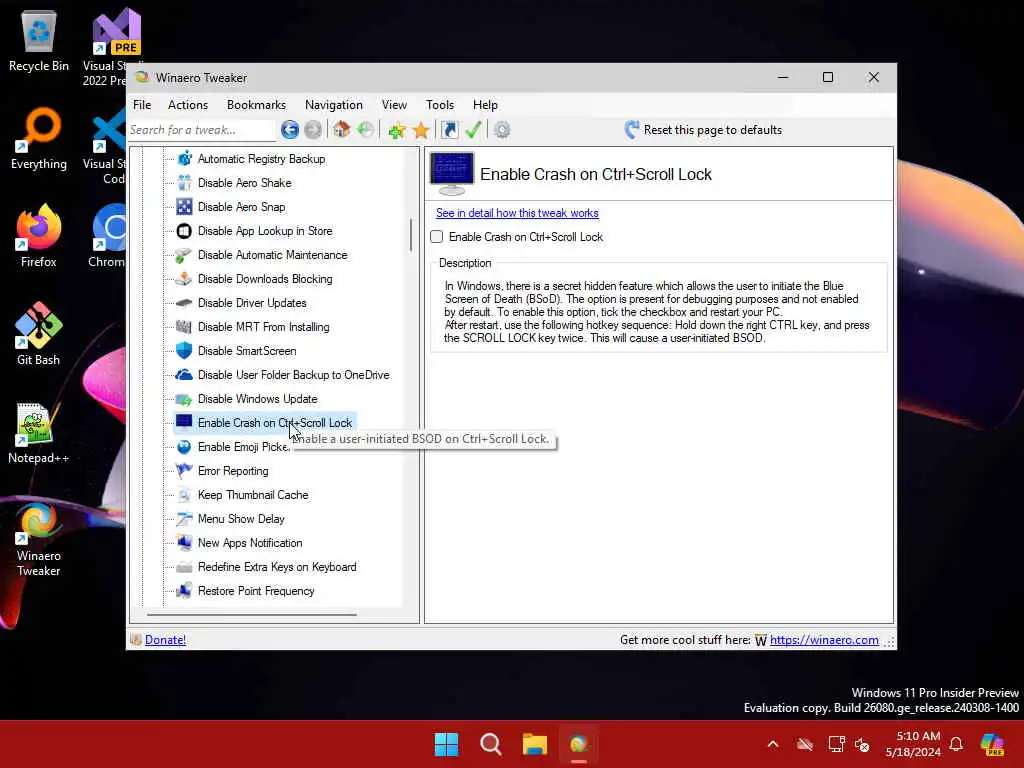Show hidden tray icons chevron
The image size is (1024, 768).
click(773, 744)
